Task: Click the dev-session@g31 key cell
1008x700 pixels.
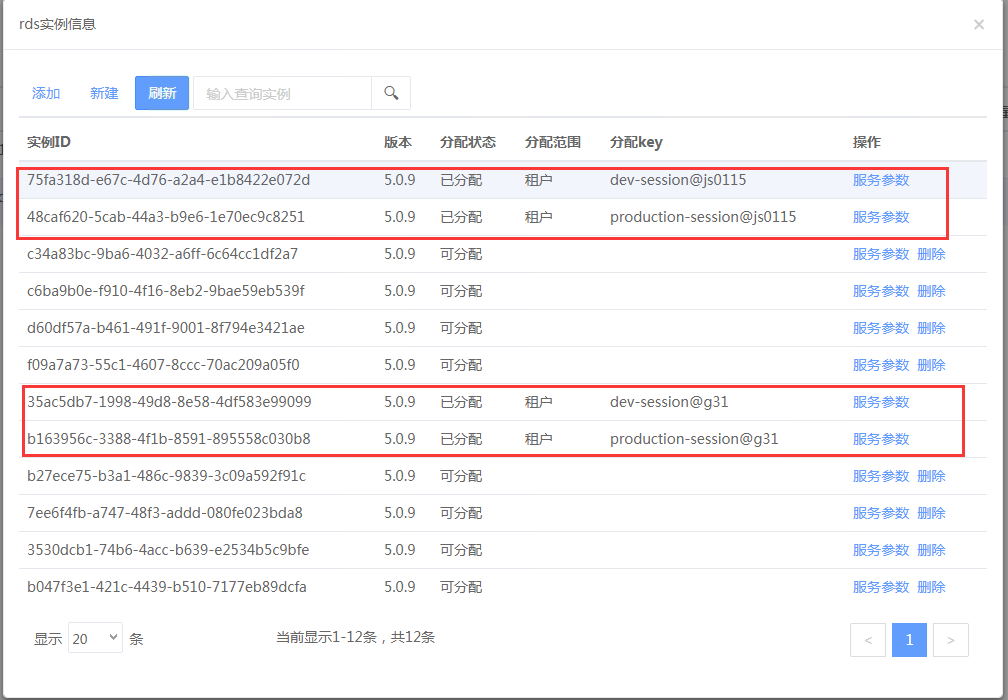Action: pyautogui.click(x=669, y=402)
